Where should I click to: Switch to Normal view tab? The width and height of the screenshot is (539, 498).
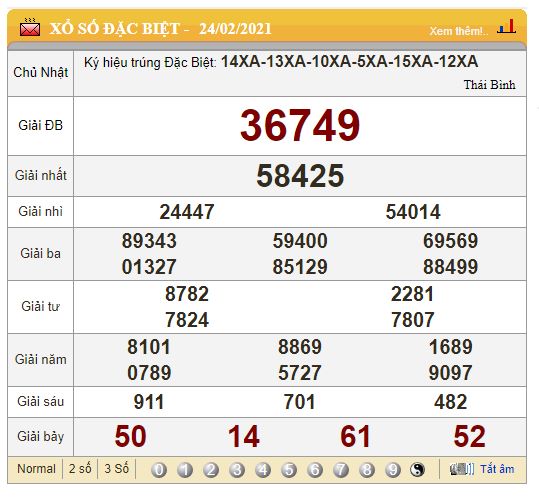point(36,469)
